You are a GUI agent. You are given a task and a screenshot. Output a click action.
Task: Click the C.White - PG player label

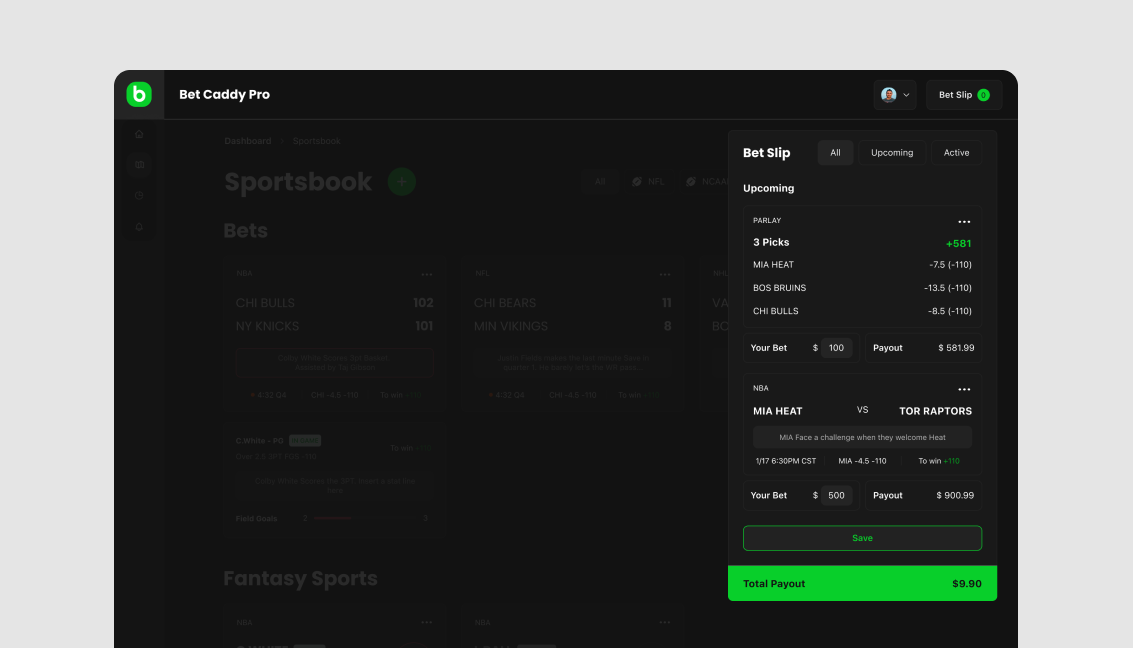tap(259, 441)
